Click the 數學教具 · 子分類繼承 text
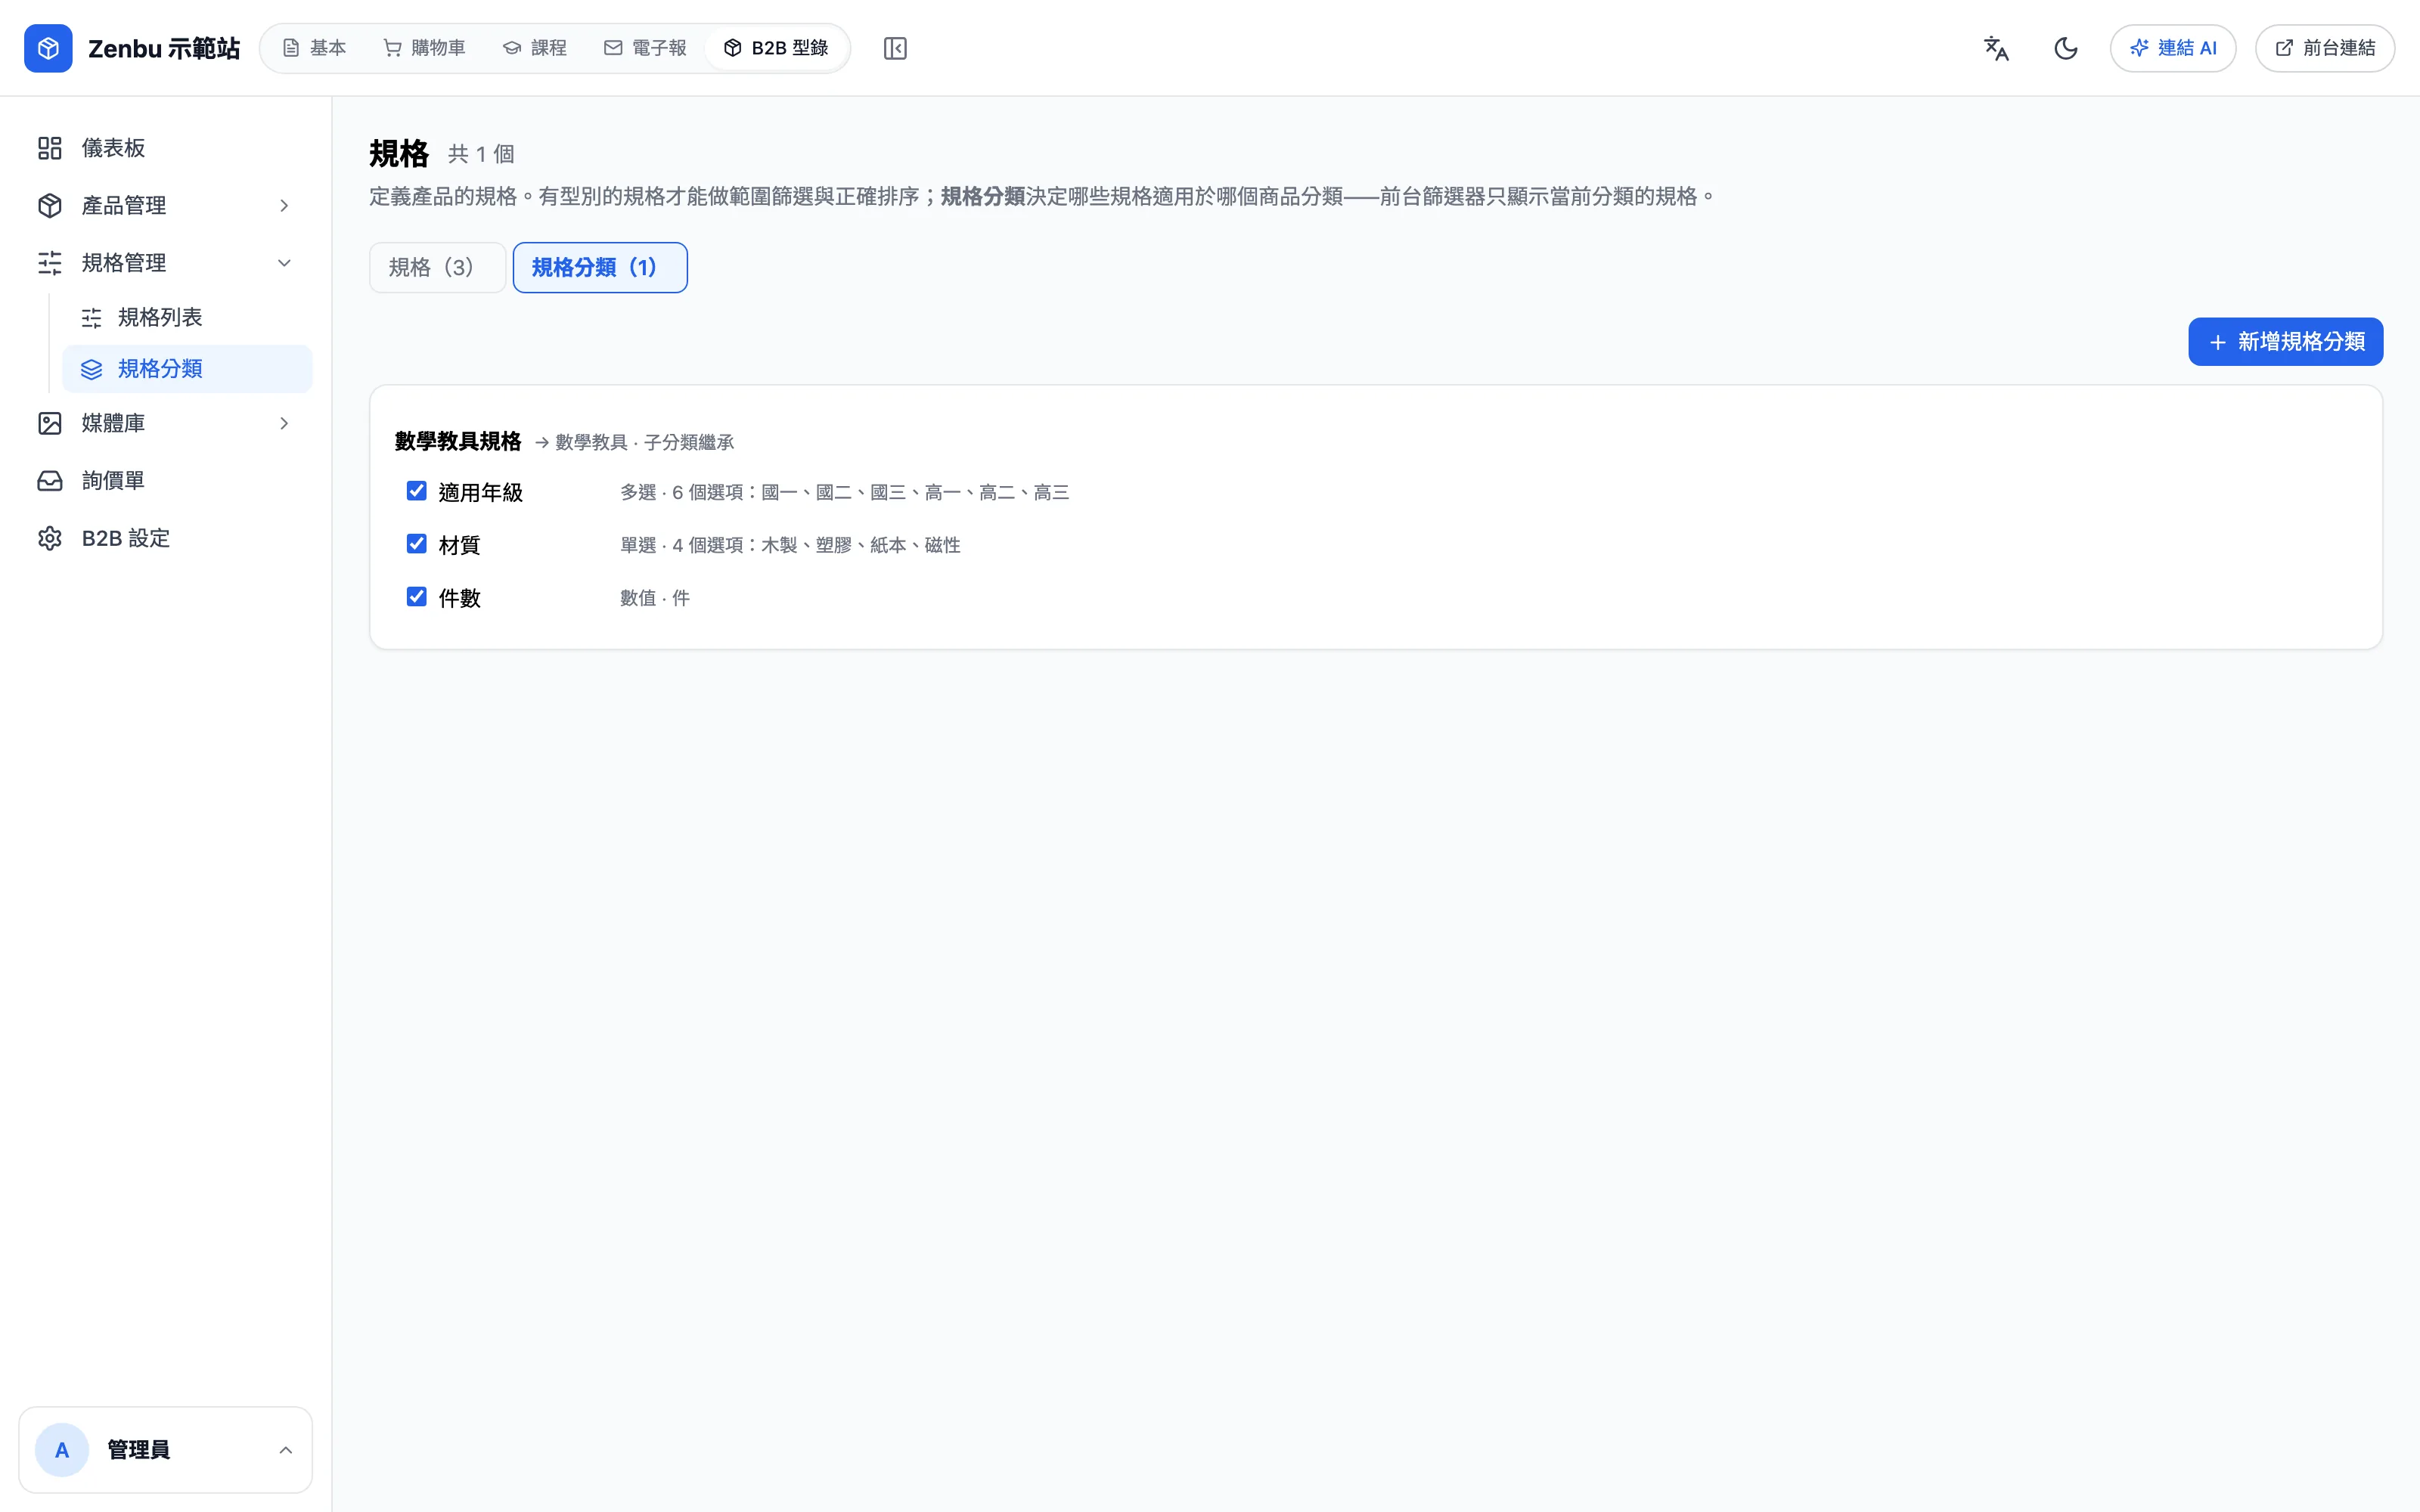Viewport: 2420px width, 1512px height. click(x=644, y=442)
